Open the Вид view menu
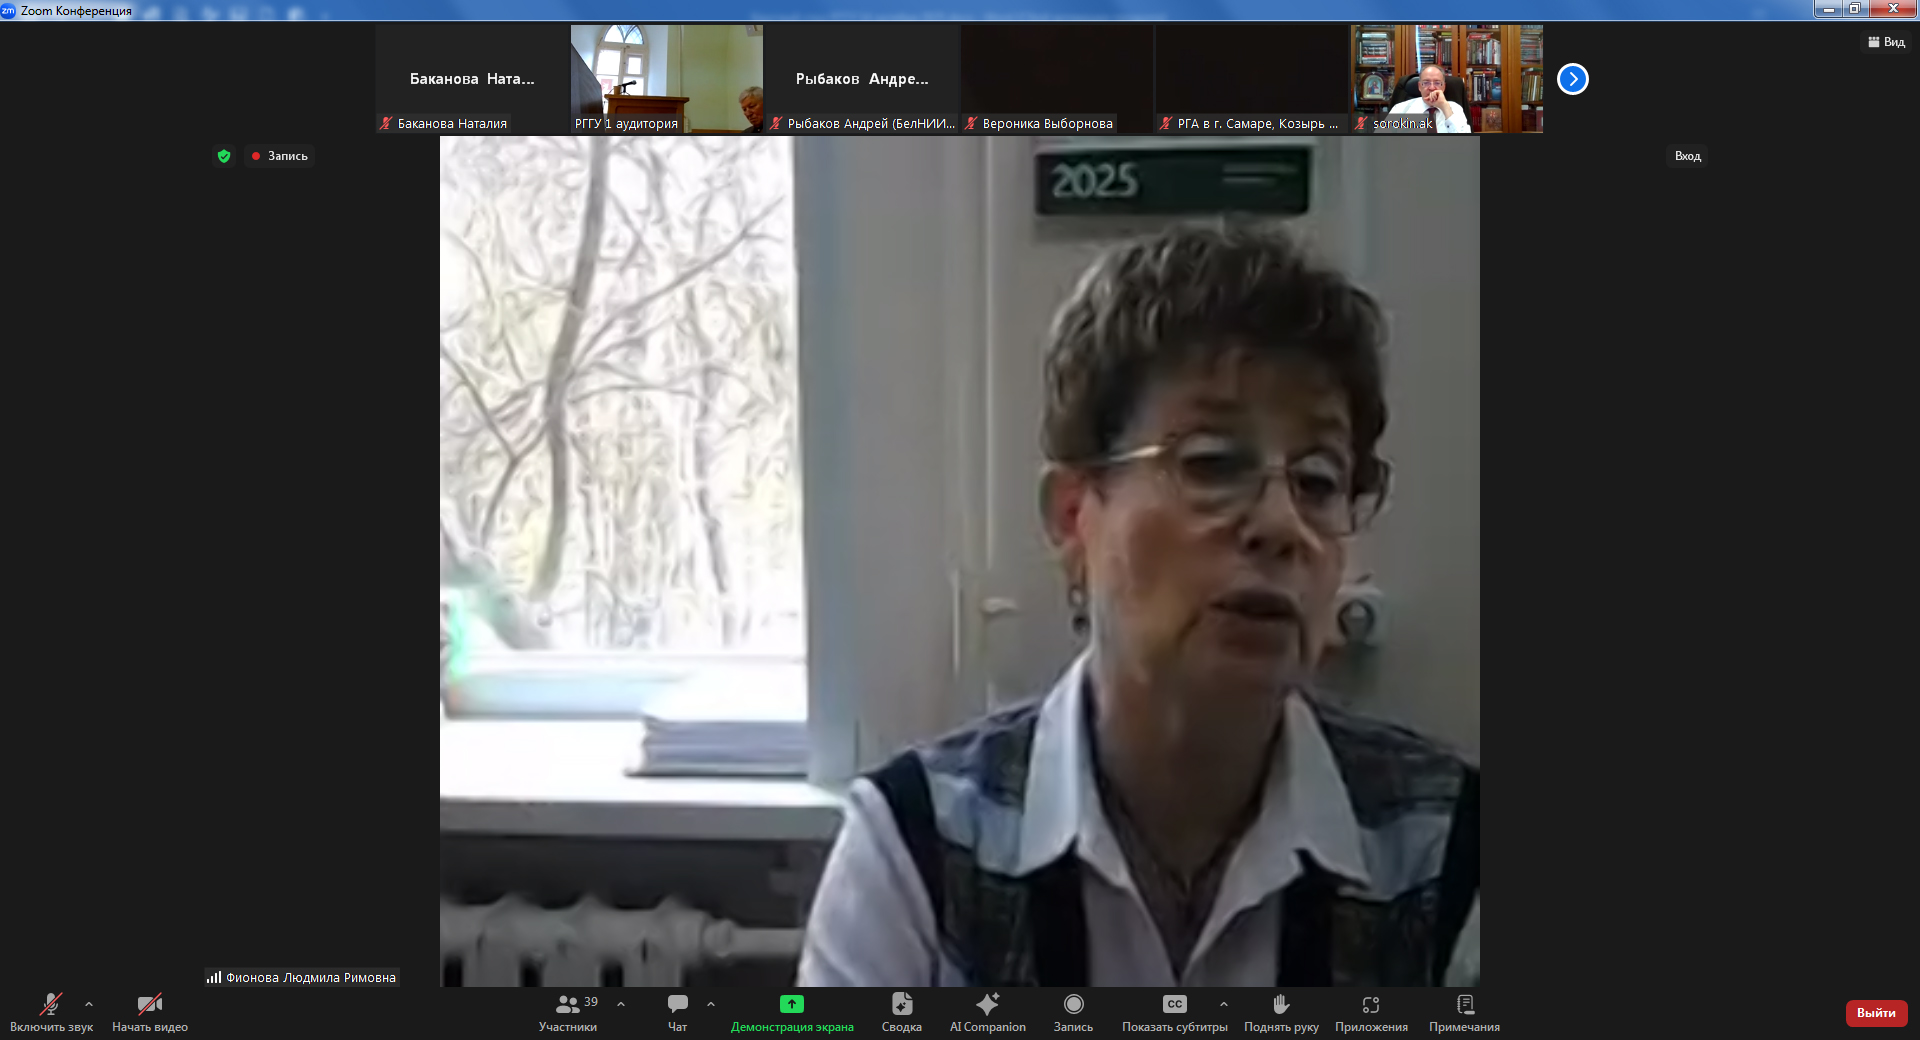This screenshot has width=1920, height=1040. tap(1886, 42)
